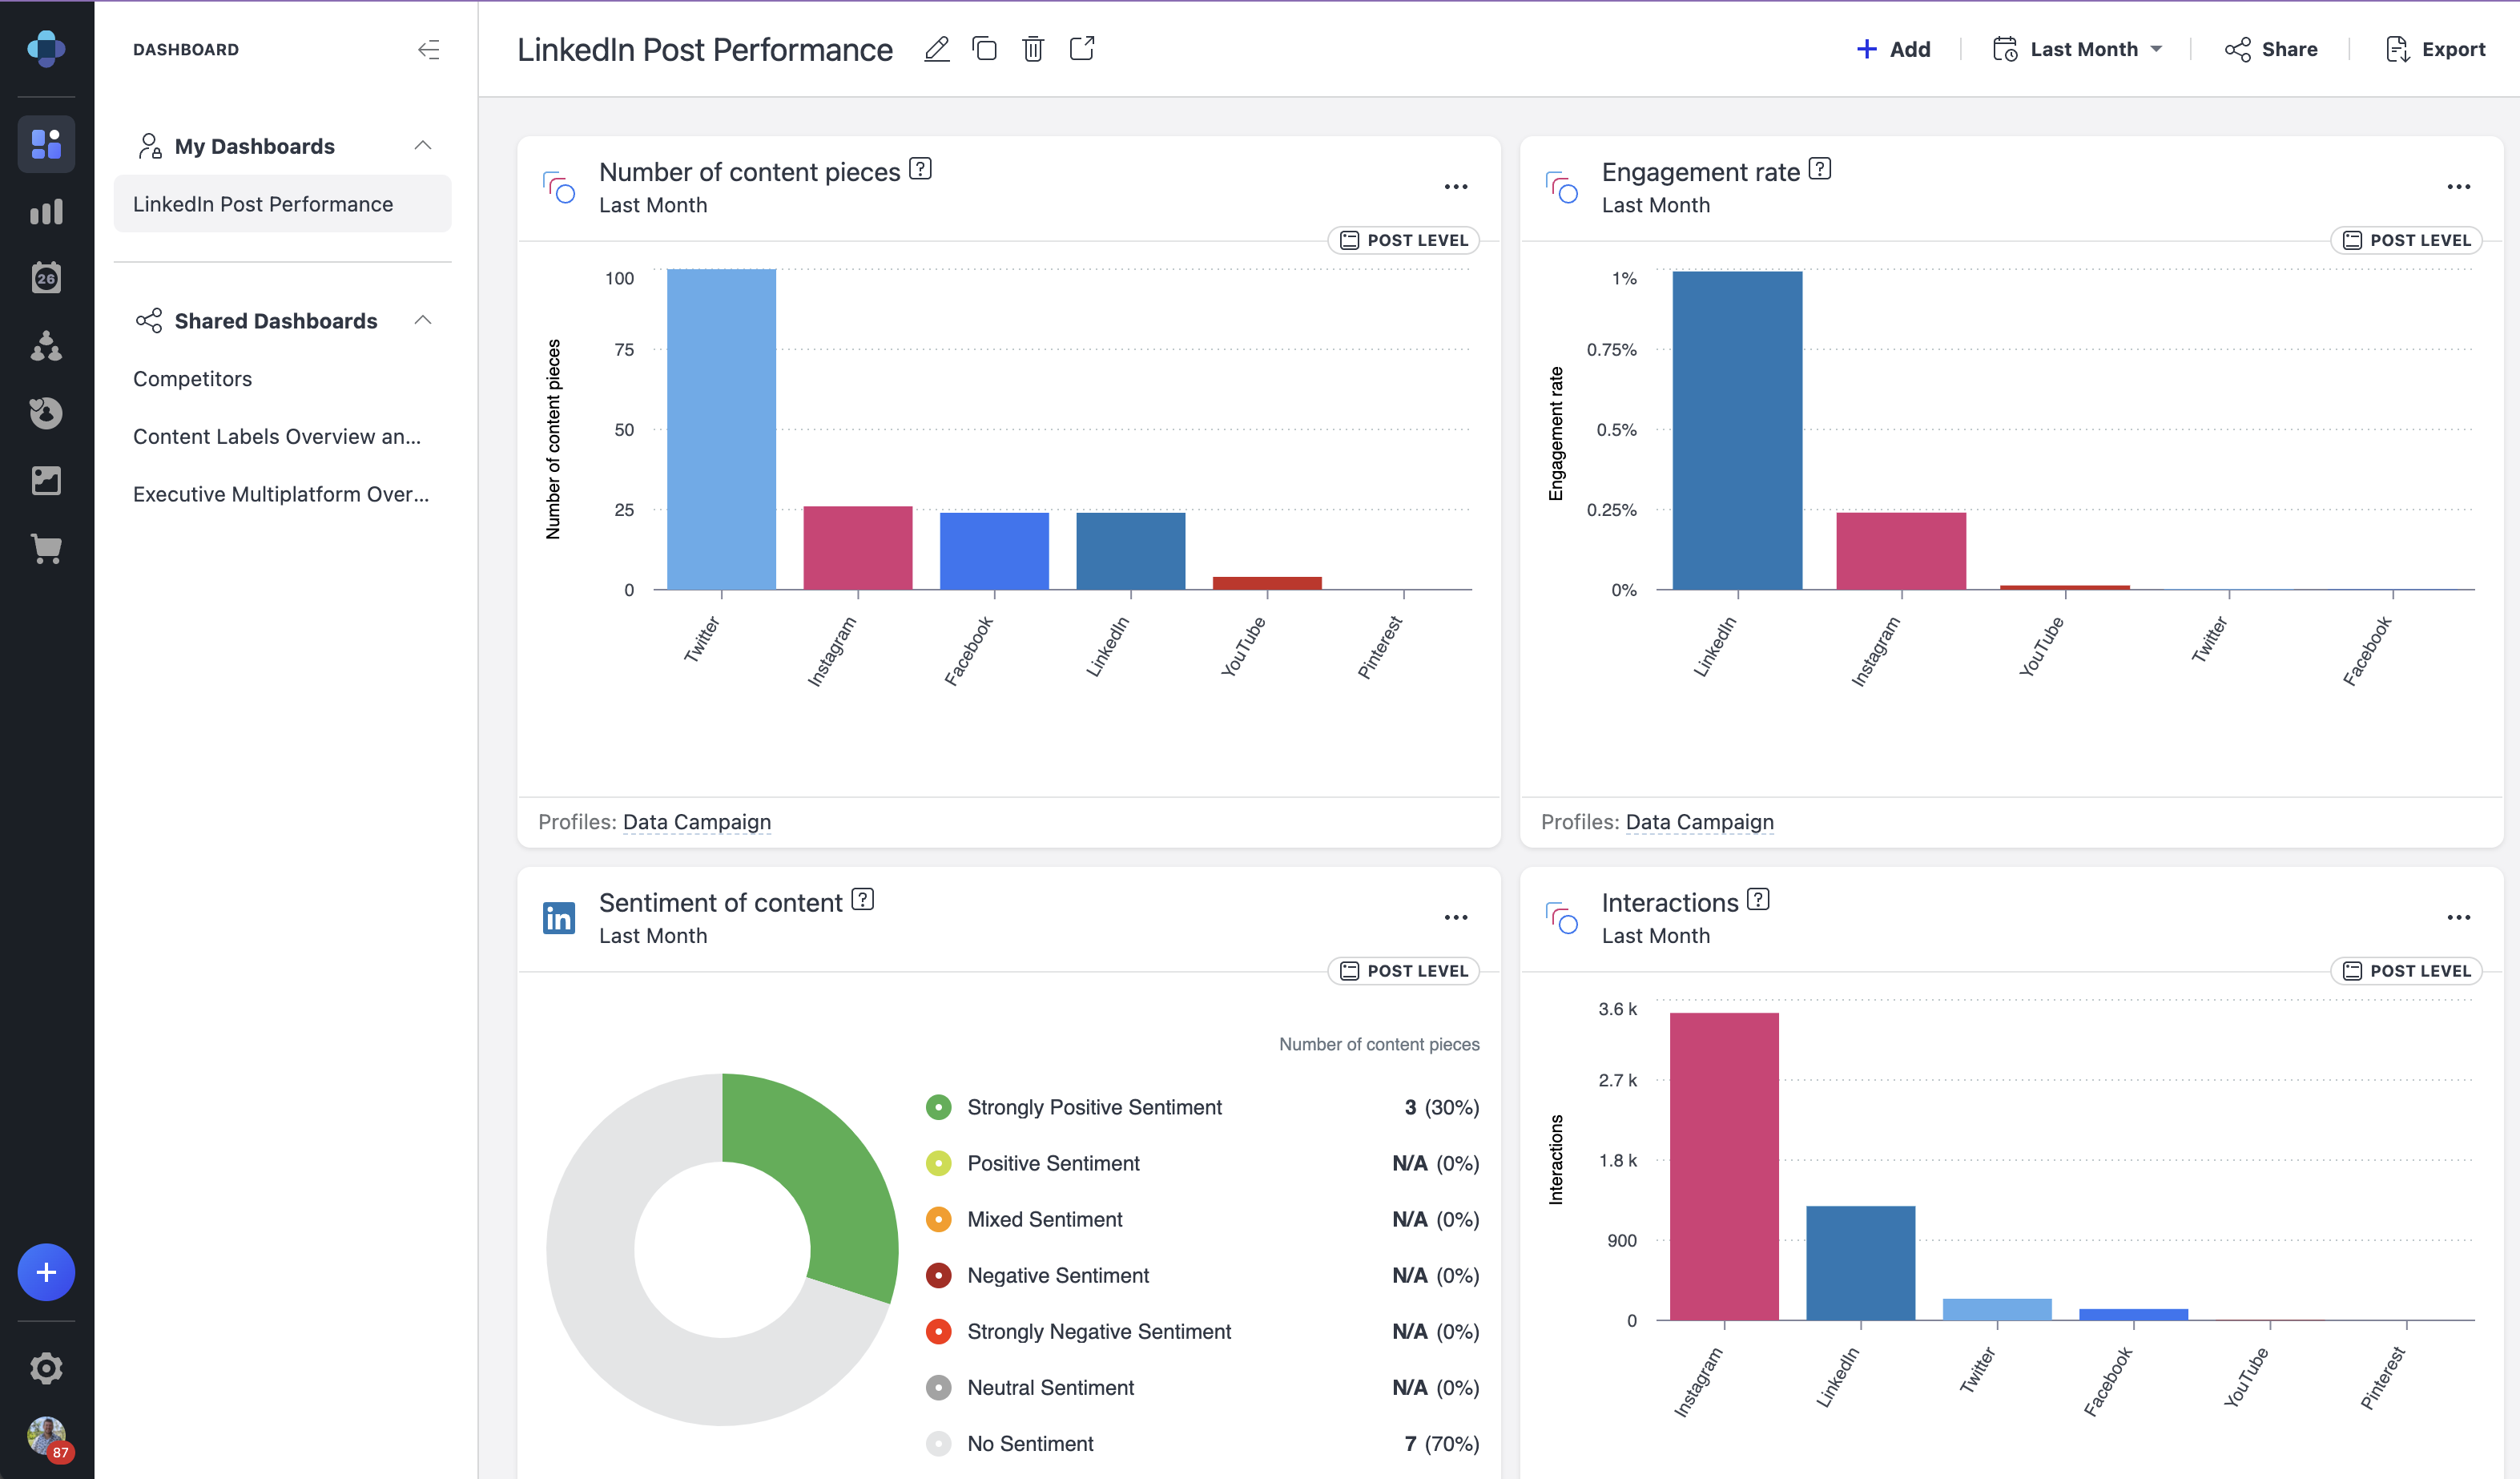The image size is (2520, 1479).
Task: Open the Competitors shared dashboard
Action: pos(192,379)
